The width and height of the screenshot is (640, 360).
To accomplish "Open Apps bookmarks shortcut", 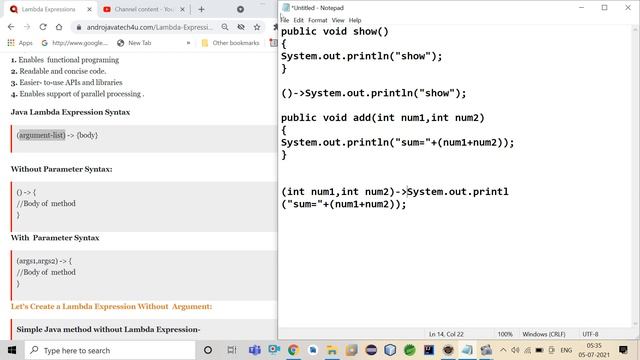I will click(20, 43).
